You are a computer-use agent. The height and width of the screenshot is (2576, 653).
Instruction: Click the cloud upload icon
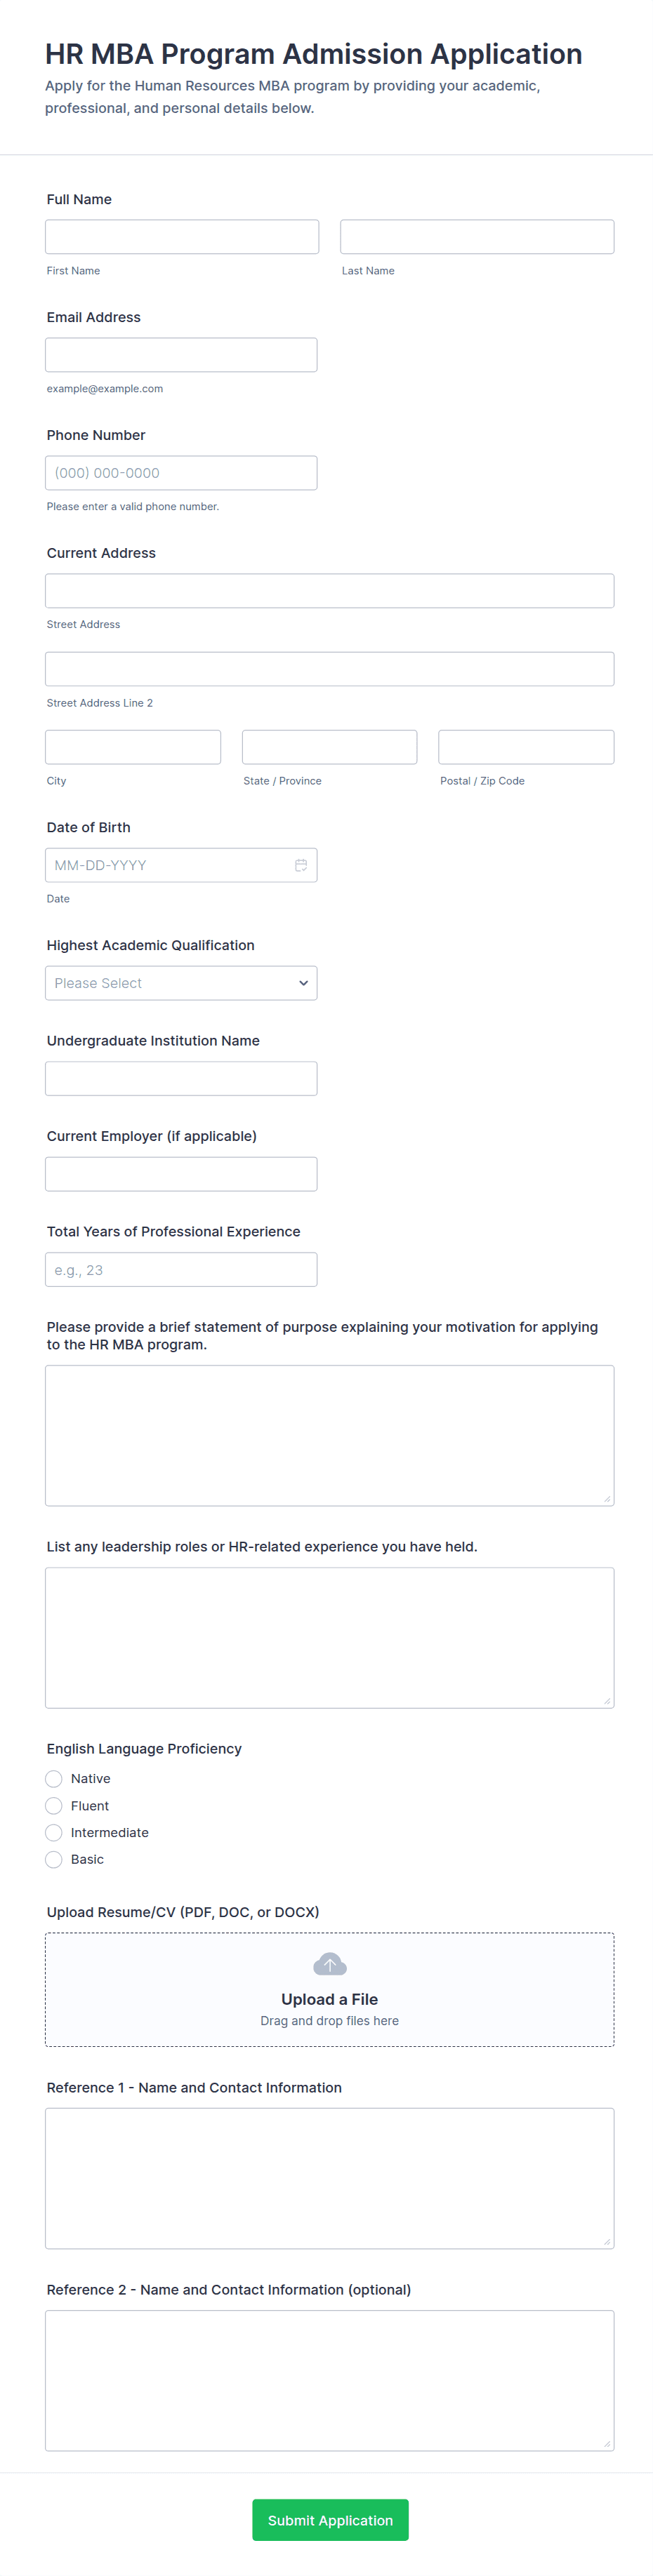click(x=329, y=1965)
